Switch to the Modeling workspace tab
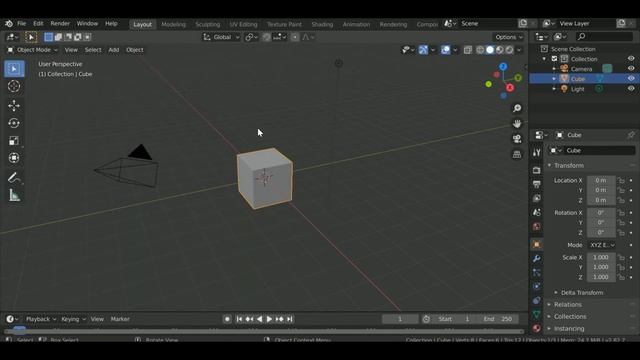 pyautogui.click(x=173, y=24)
